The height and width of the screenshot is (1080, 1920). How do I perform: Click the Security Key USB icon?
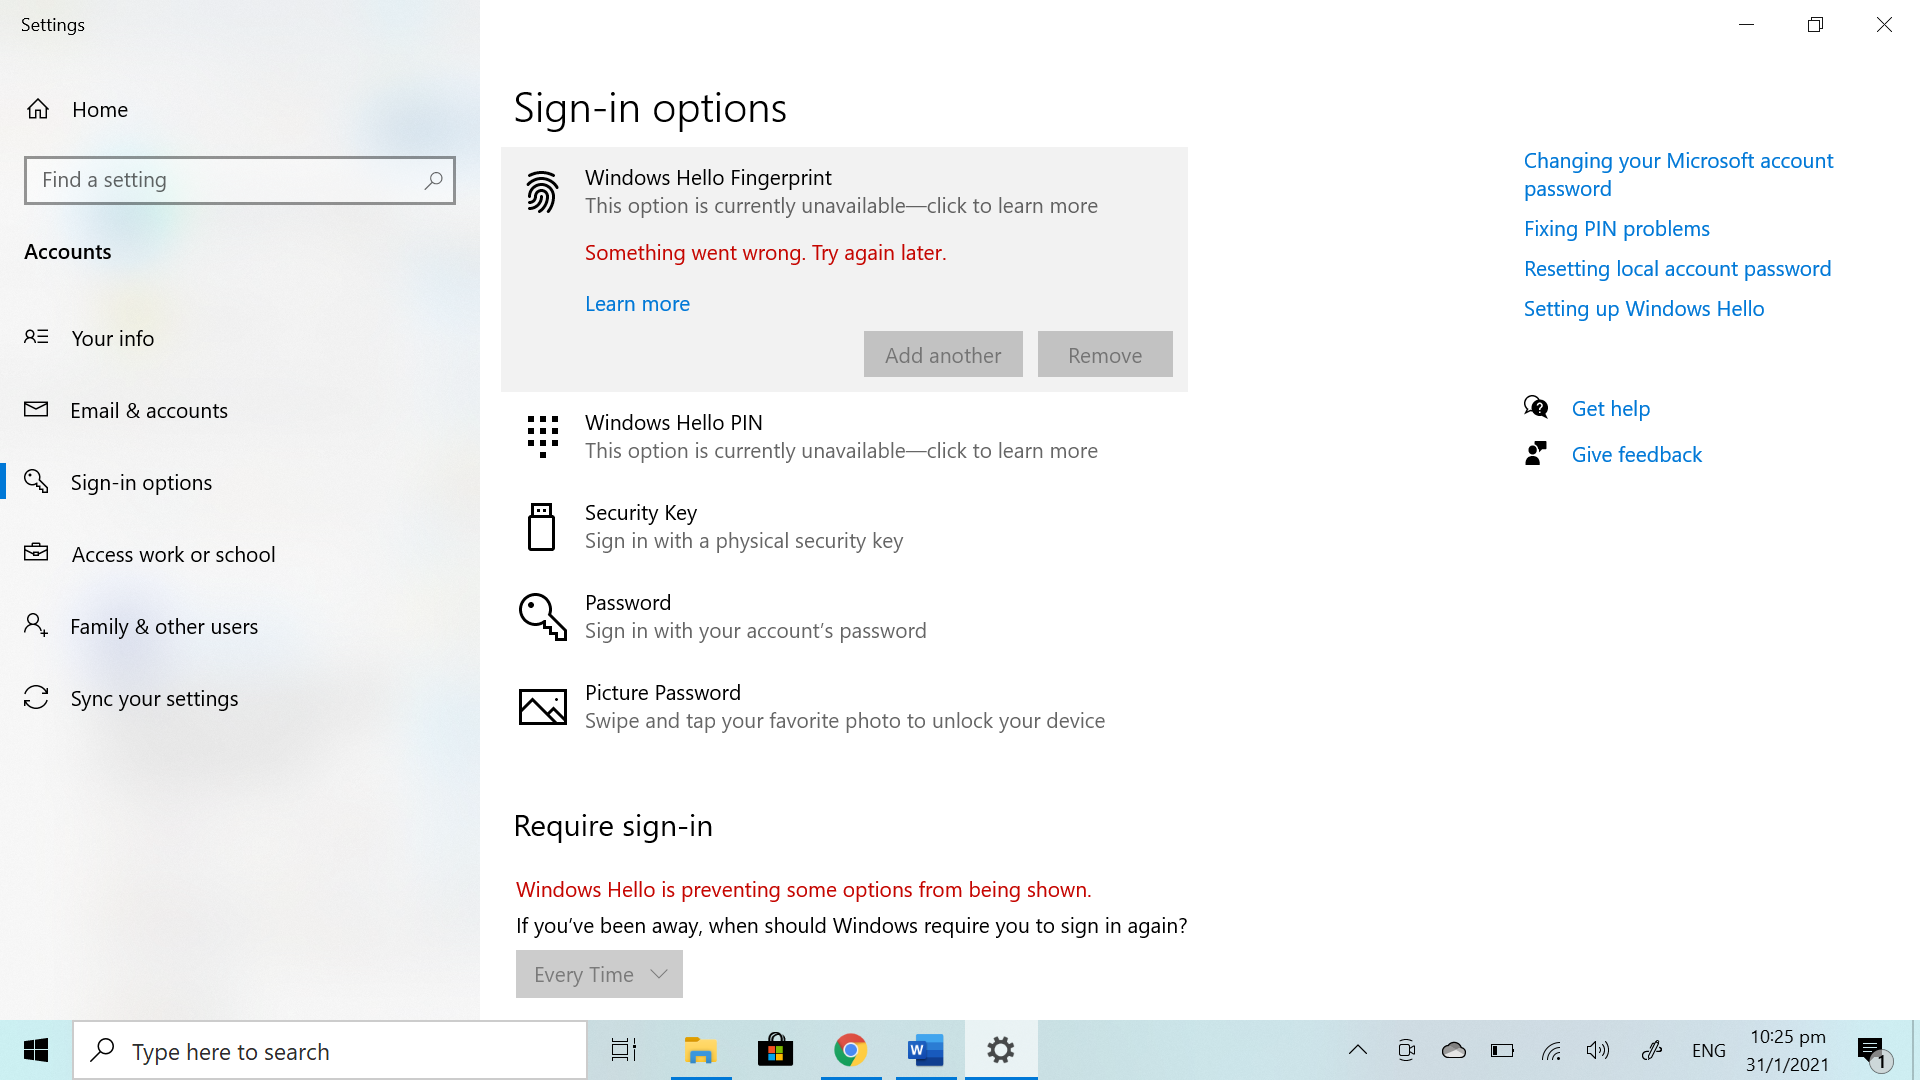tap(541, 526)
